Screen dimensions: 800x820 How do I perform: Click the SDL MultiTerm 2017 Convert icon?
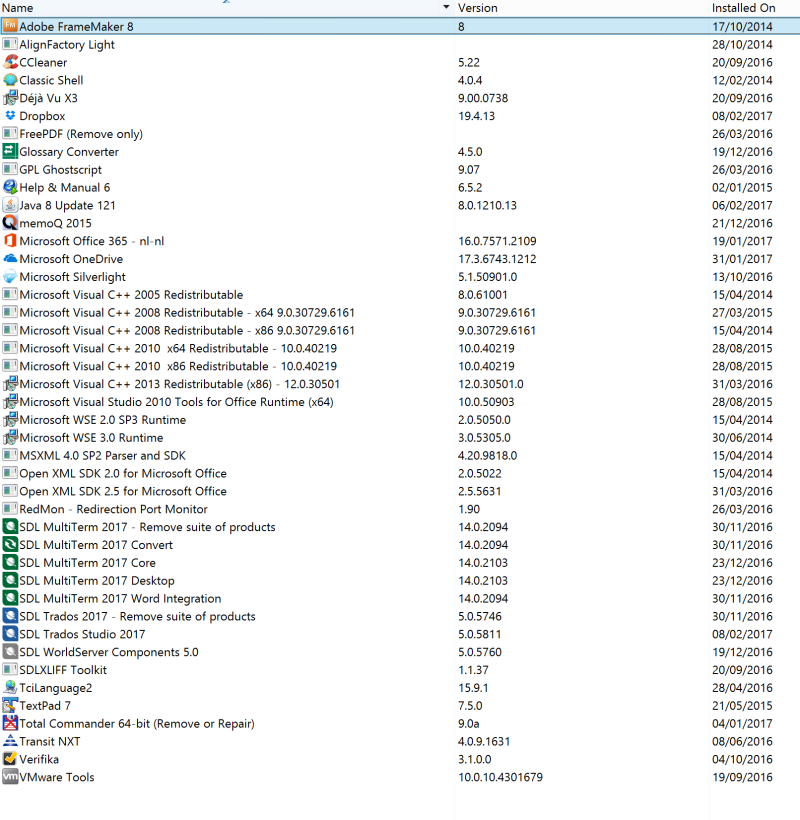point(10,544)
